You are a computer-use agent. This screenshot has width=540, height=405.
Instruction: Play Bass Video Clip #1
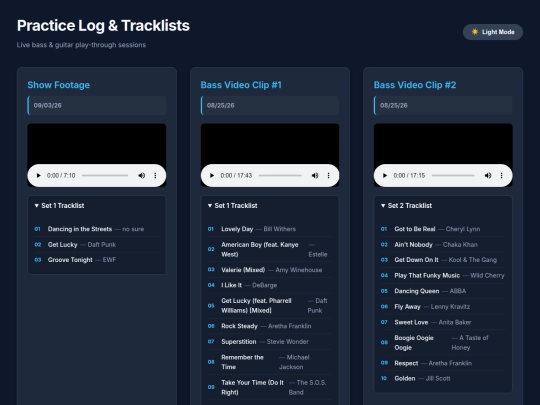212,176
